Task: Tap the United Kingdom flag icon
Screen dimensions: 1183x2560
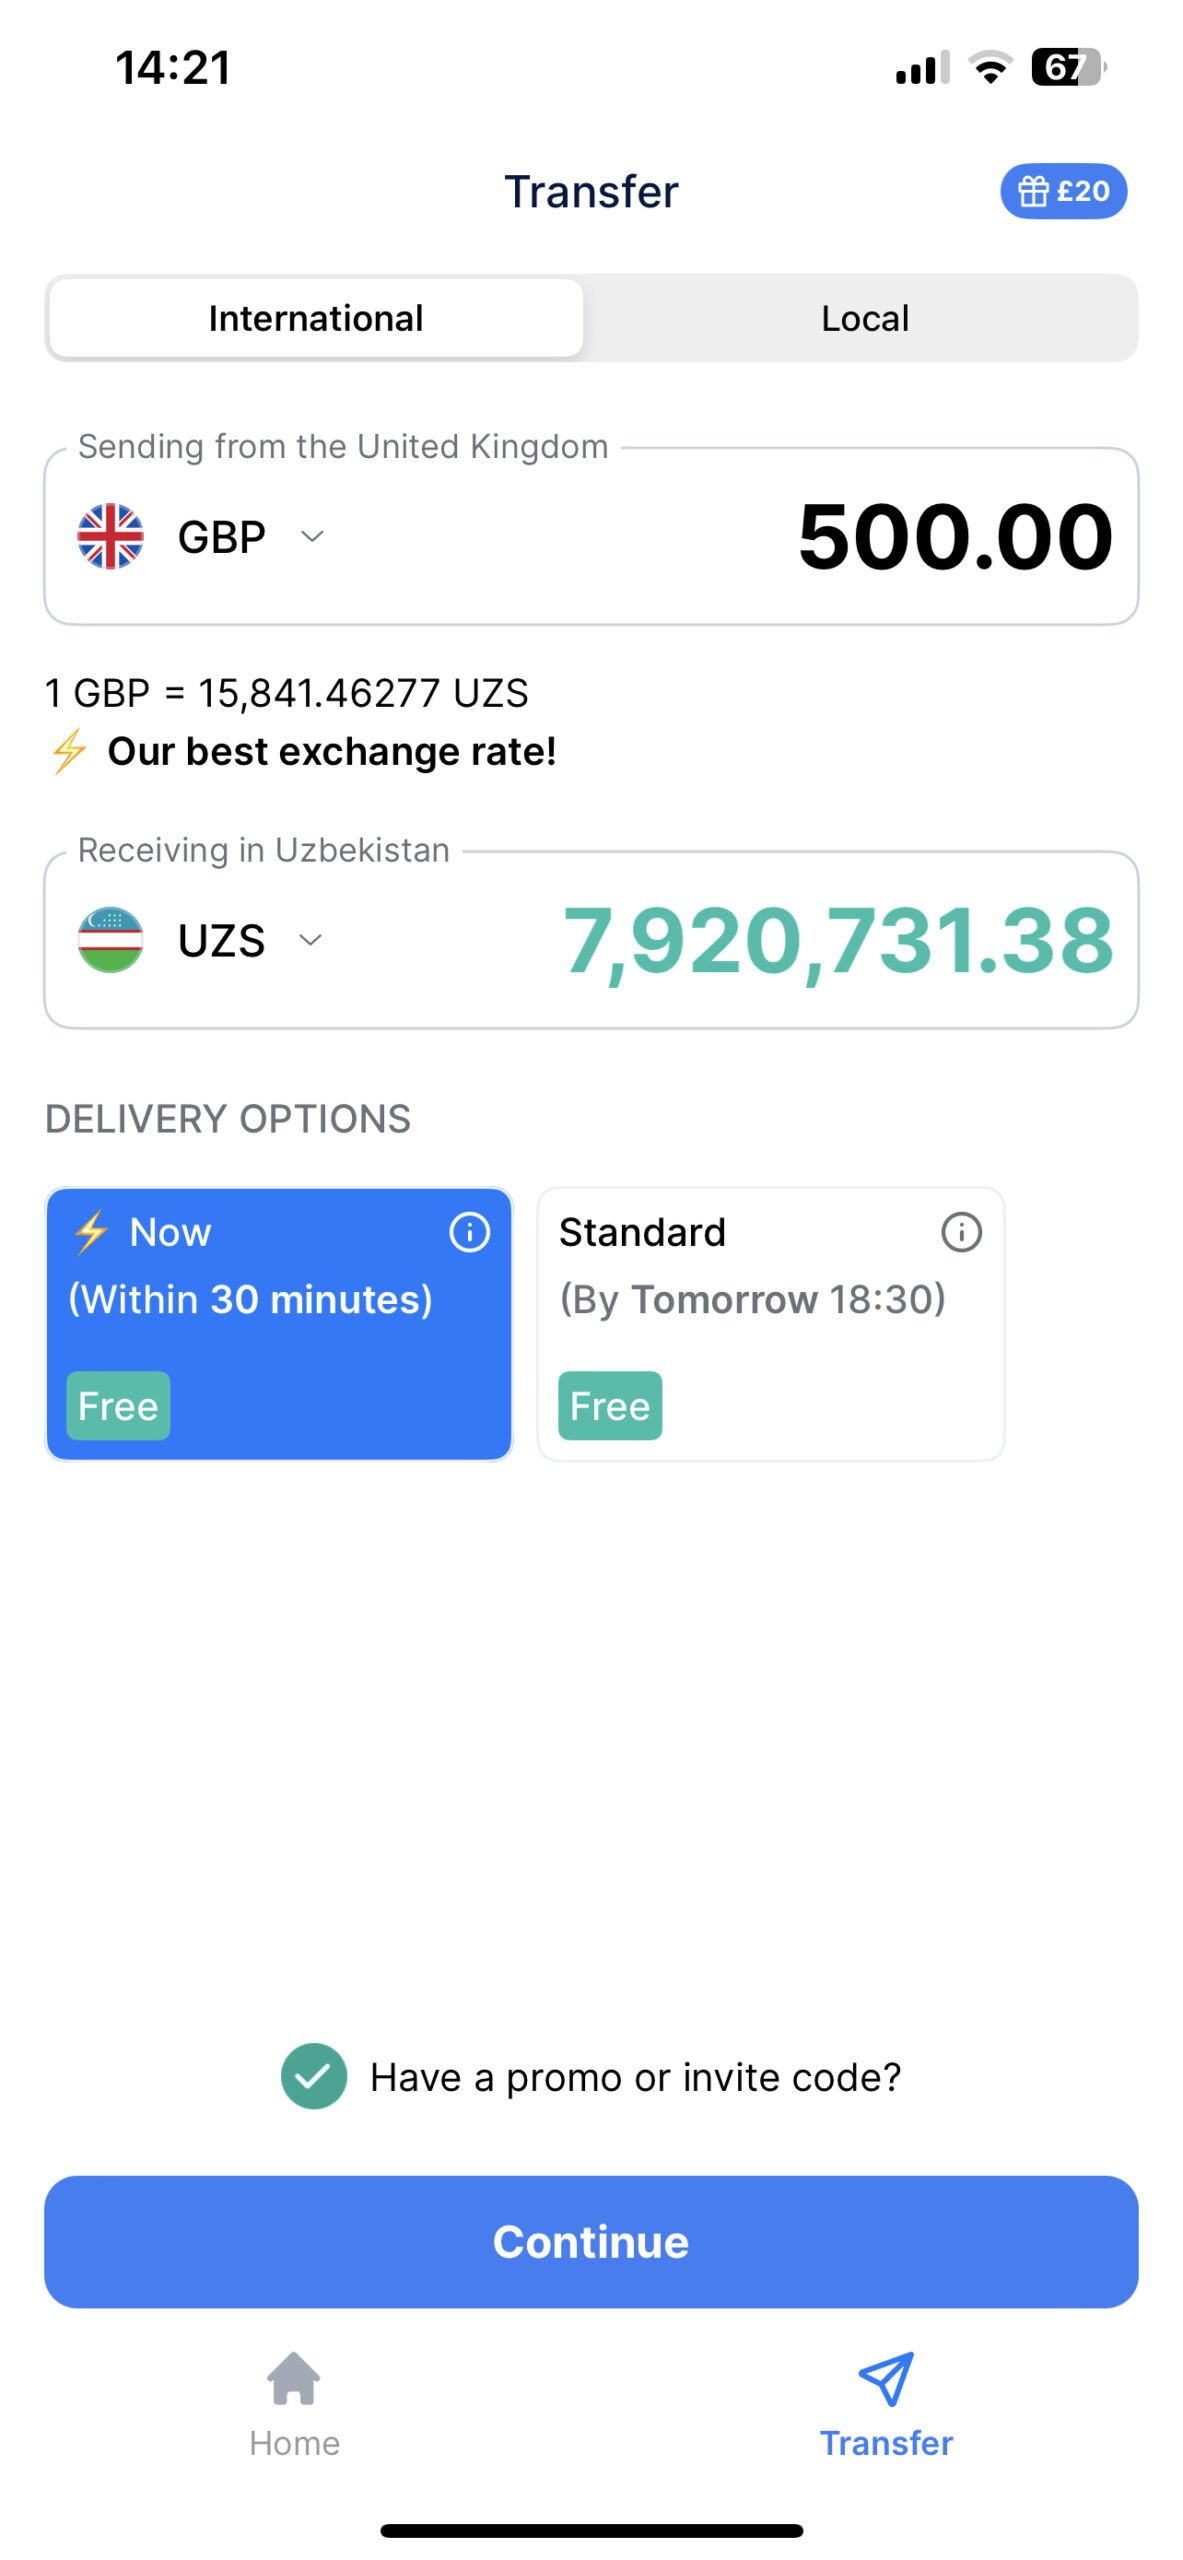Action: pyautogui.click(x=110, y=537)
